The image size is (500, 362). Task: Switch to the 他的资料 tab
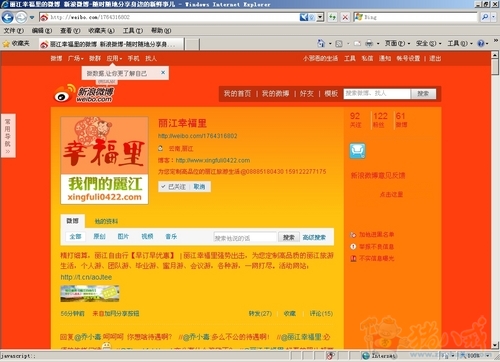click(106, 221)
